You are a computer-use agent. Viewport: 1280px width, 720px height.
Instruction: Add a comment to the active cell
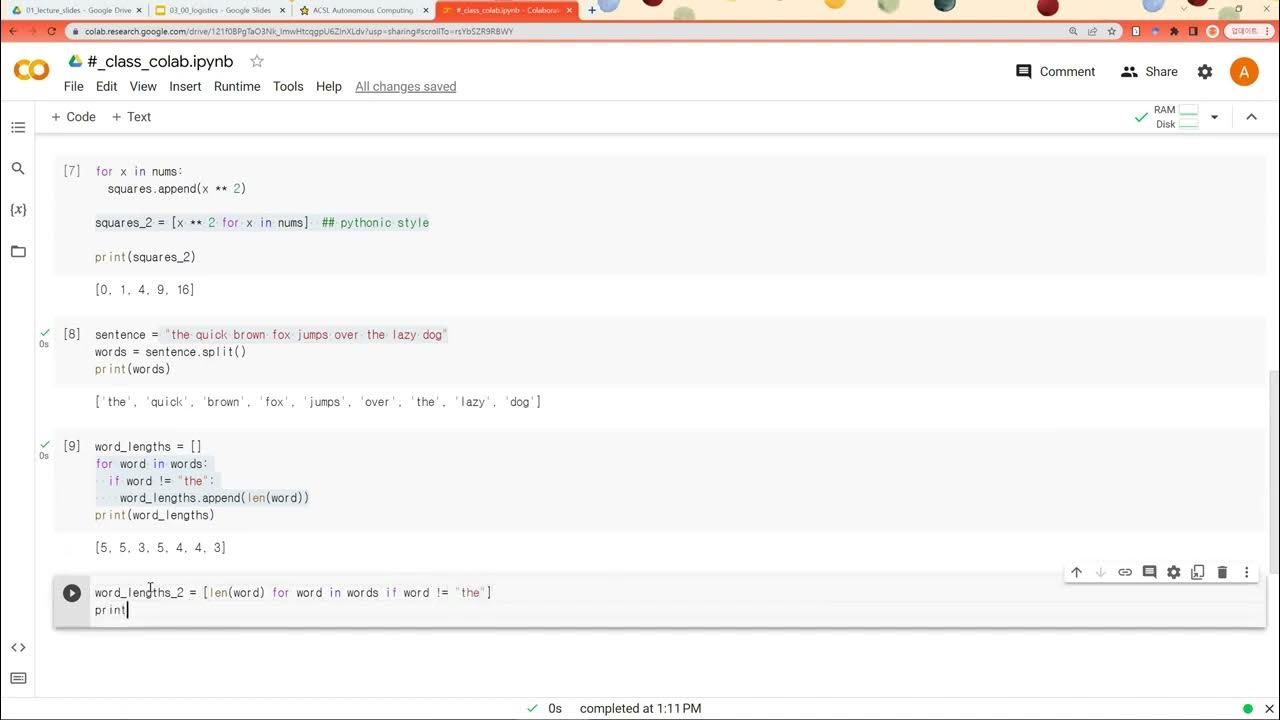tap(1149, 572)
